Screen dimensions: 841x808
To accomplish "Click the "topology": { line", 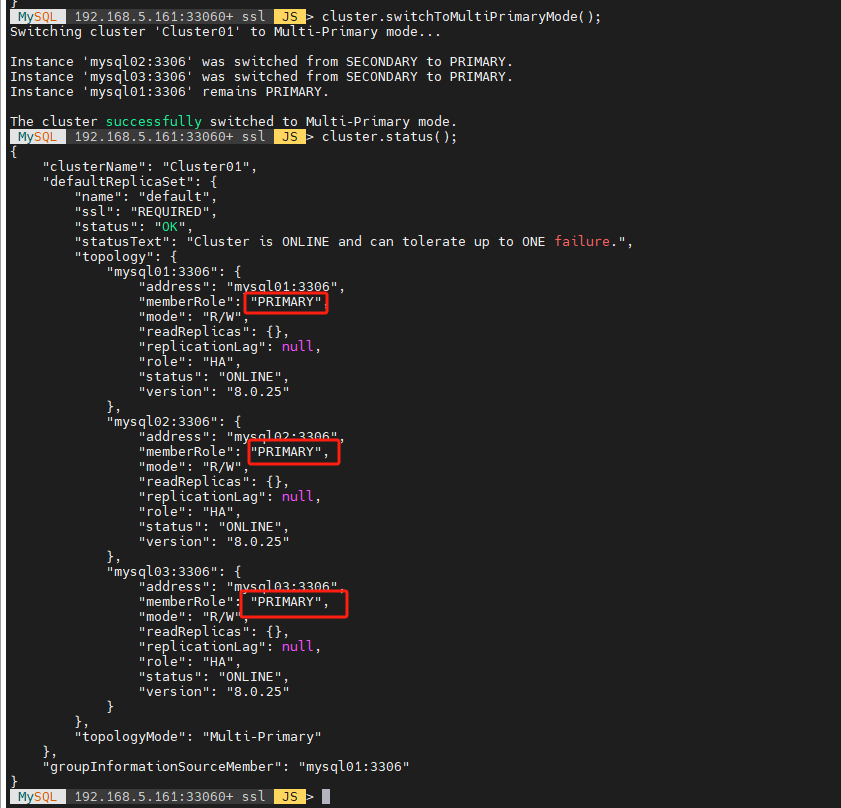I will [x=126, y=257].
